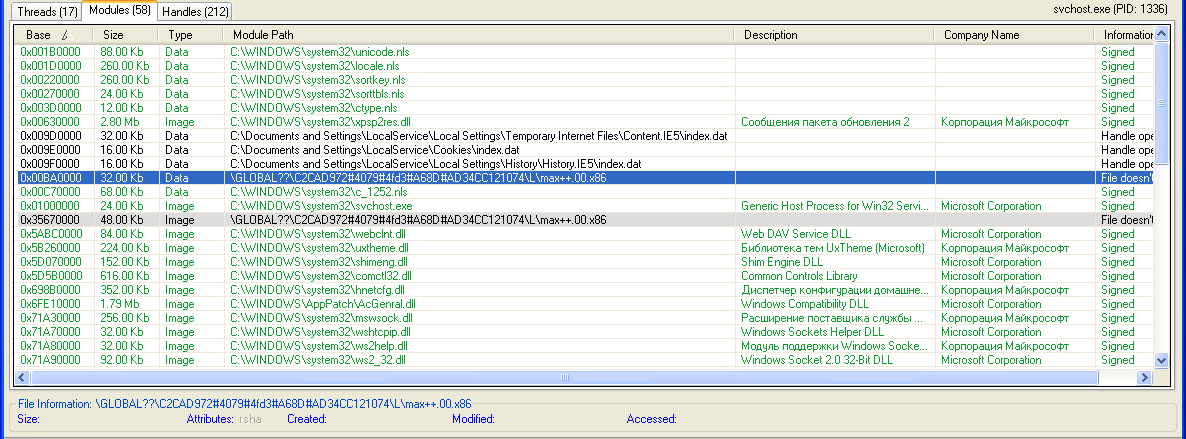Select the ws2_32.dll module row

[x=318, y=360]
